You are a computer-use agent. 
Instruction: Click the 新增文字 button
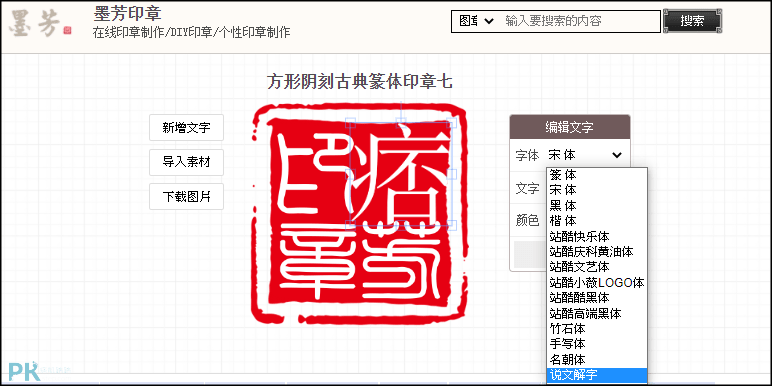[187, 128]
